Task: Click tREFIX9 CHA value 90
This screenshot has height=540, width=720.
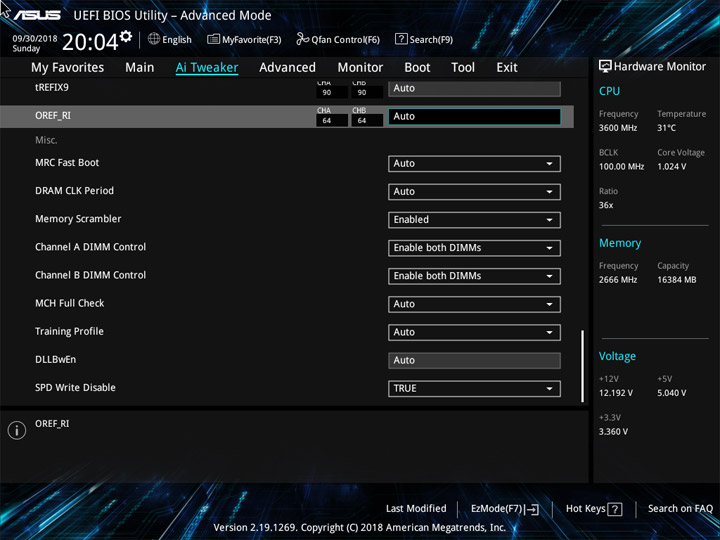Action: pos(332,92)
